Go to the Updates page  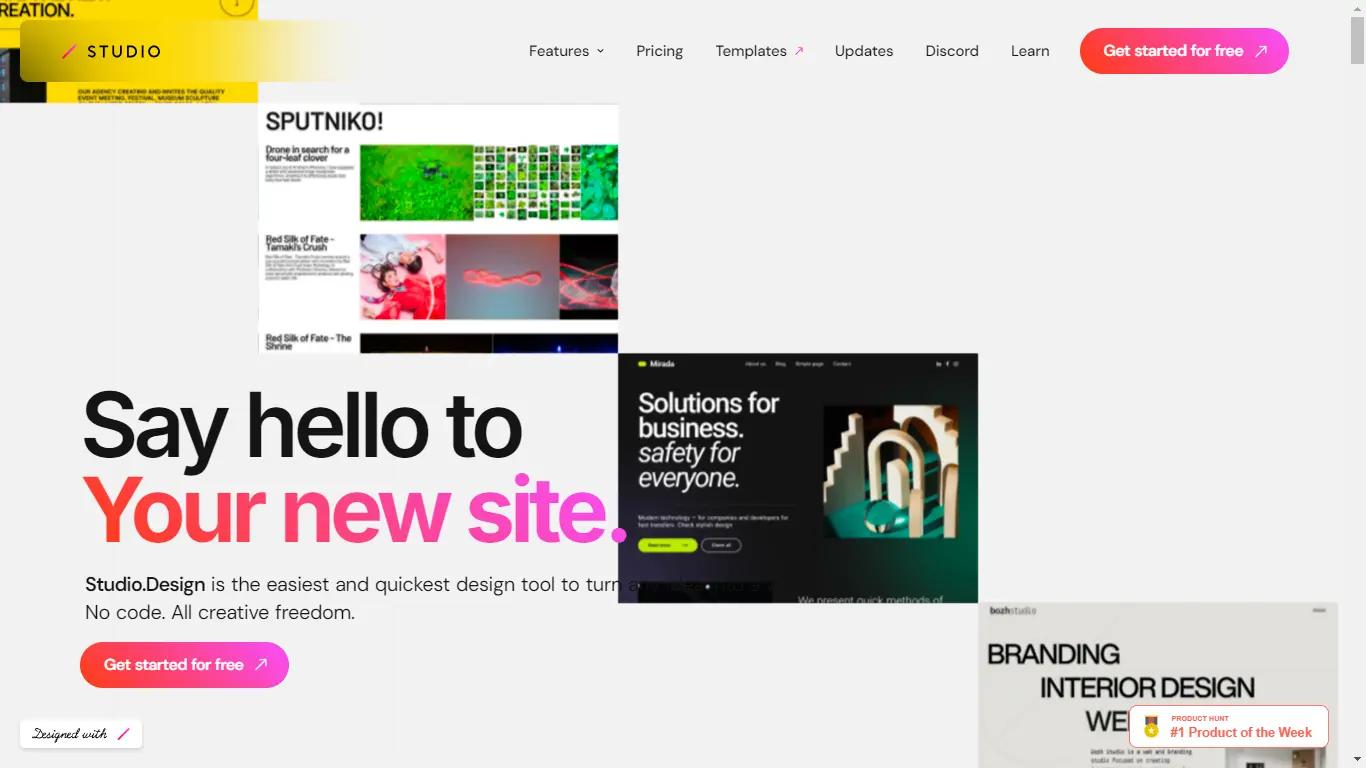(x=864, y=51)
